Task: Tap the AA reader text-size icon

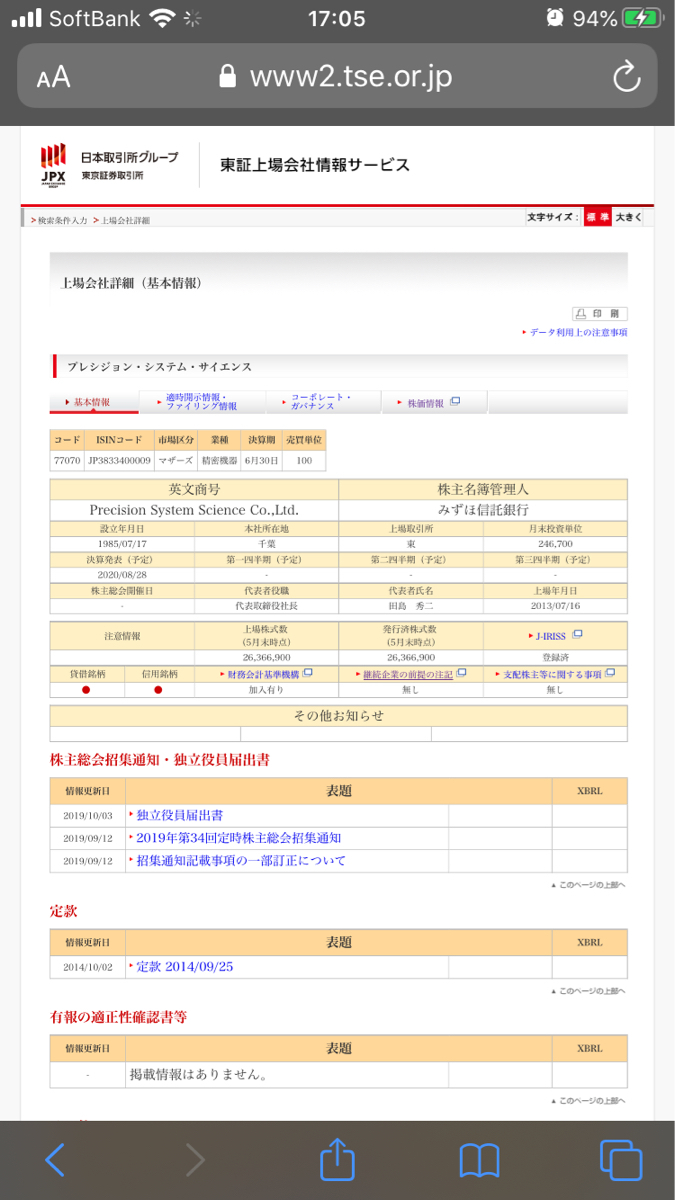Action: tap(53, 78)
